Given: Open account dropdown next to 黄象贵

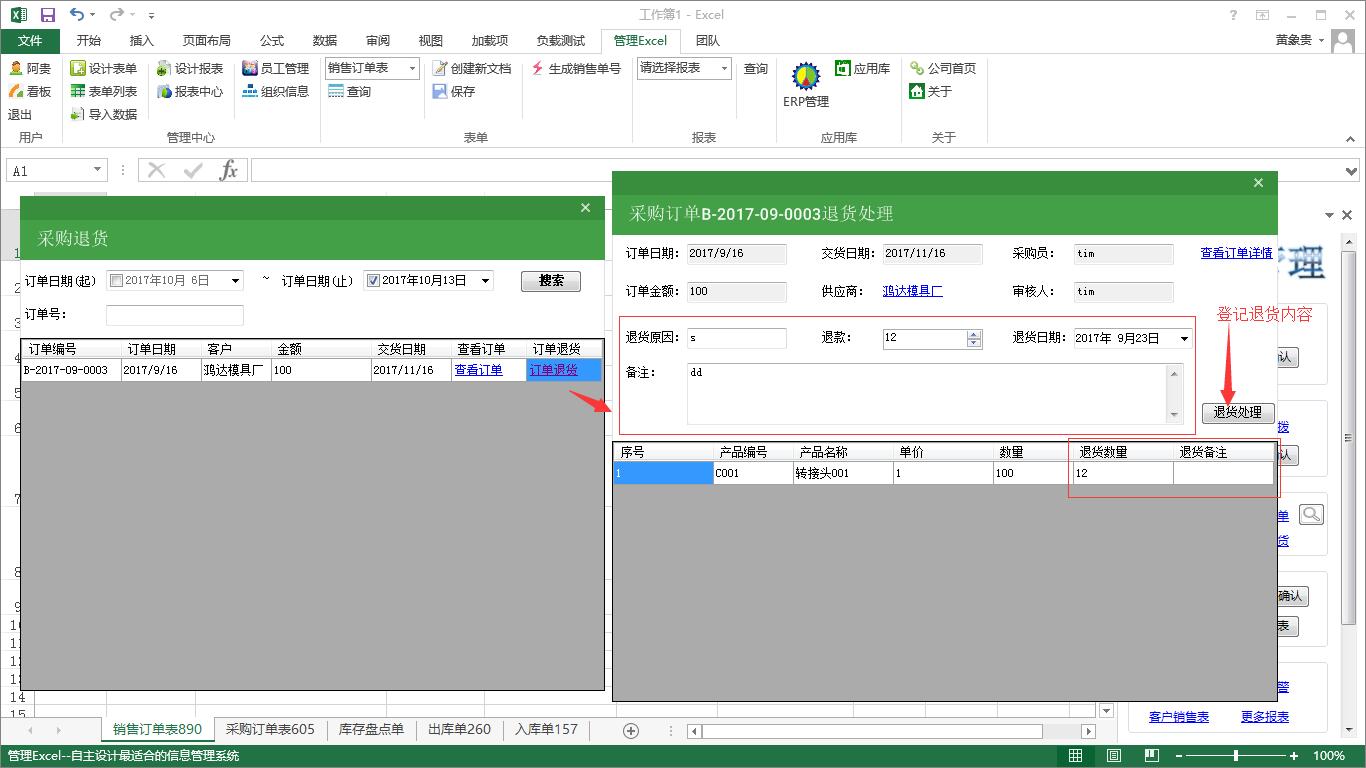Looking at the screenshot, I should 1323,41.
